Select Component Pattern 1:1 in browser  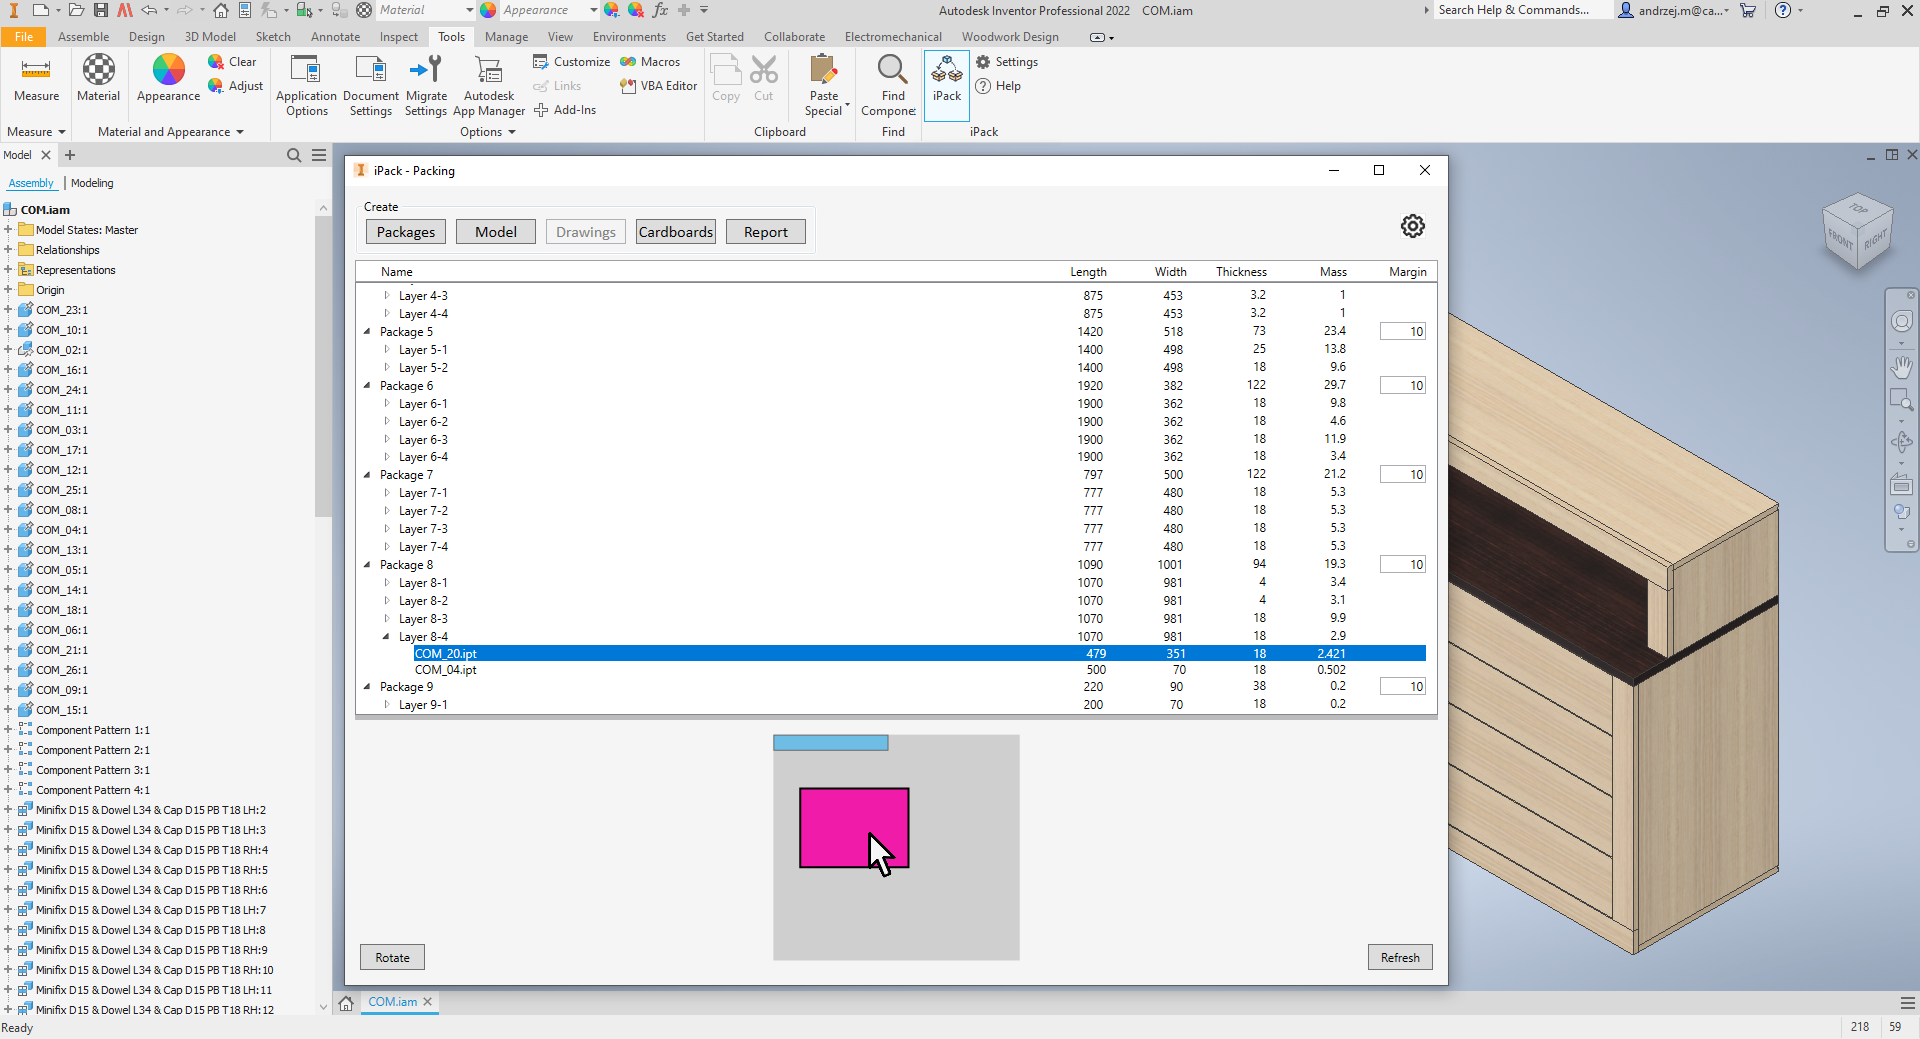[93, 730]
